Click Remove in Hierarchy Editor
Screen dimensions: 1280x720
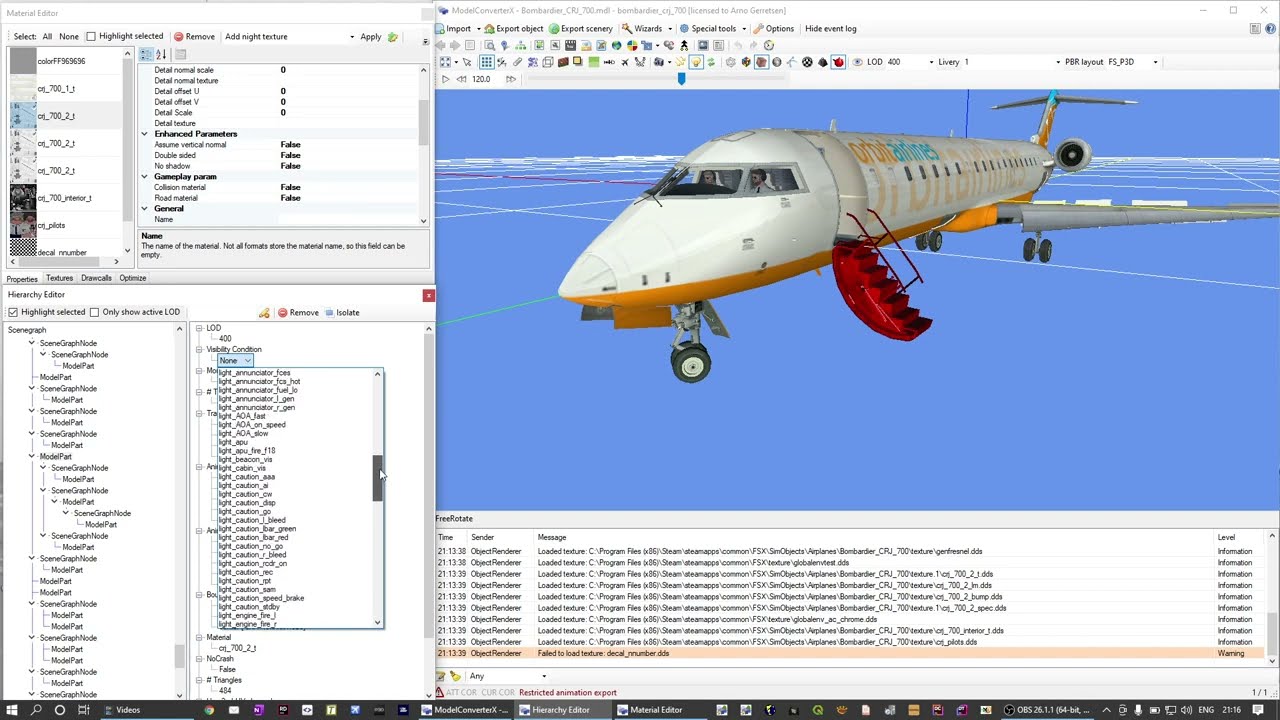[298, 313]
